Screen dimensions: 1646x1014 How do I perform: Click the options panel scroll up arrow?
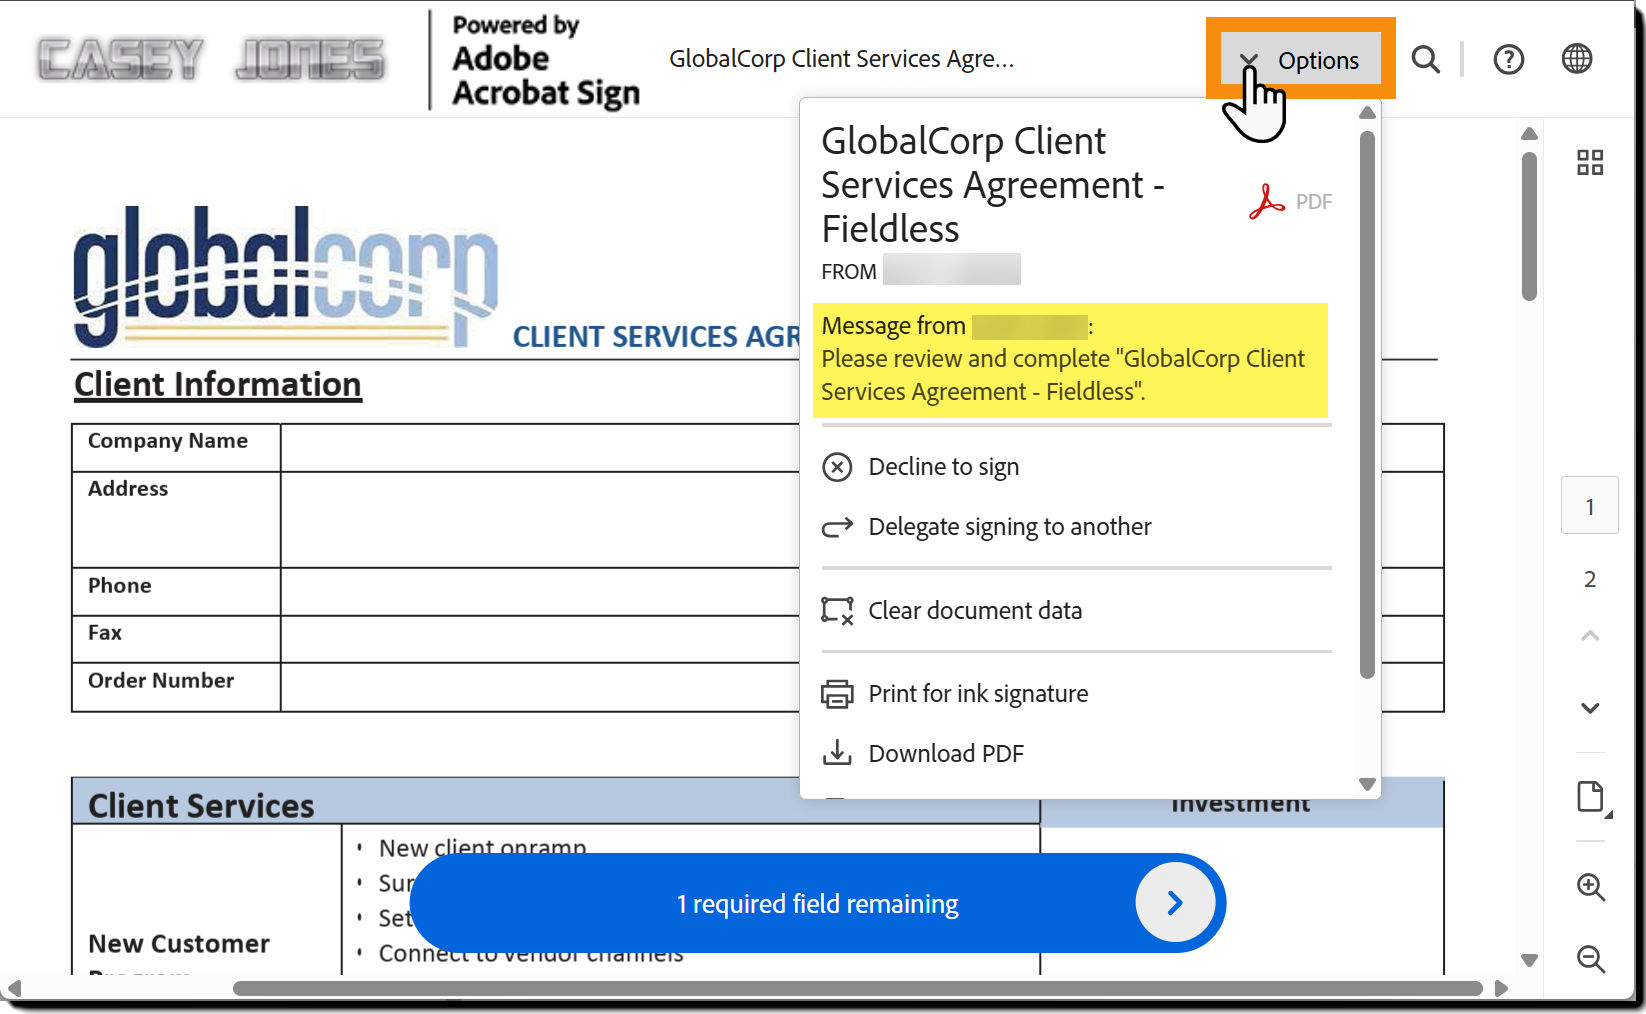1368,113
